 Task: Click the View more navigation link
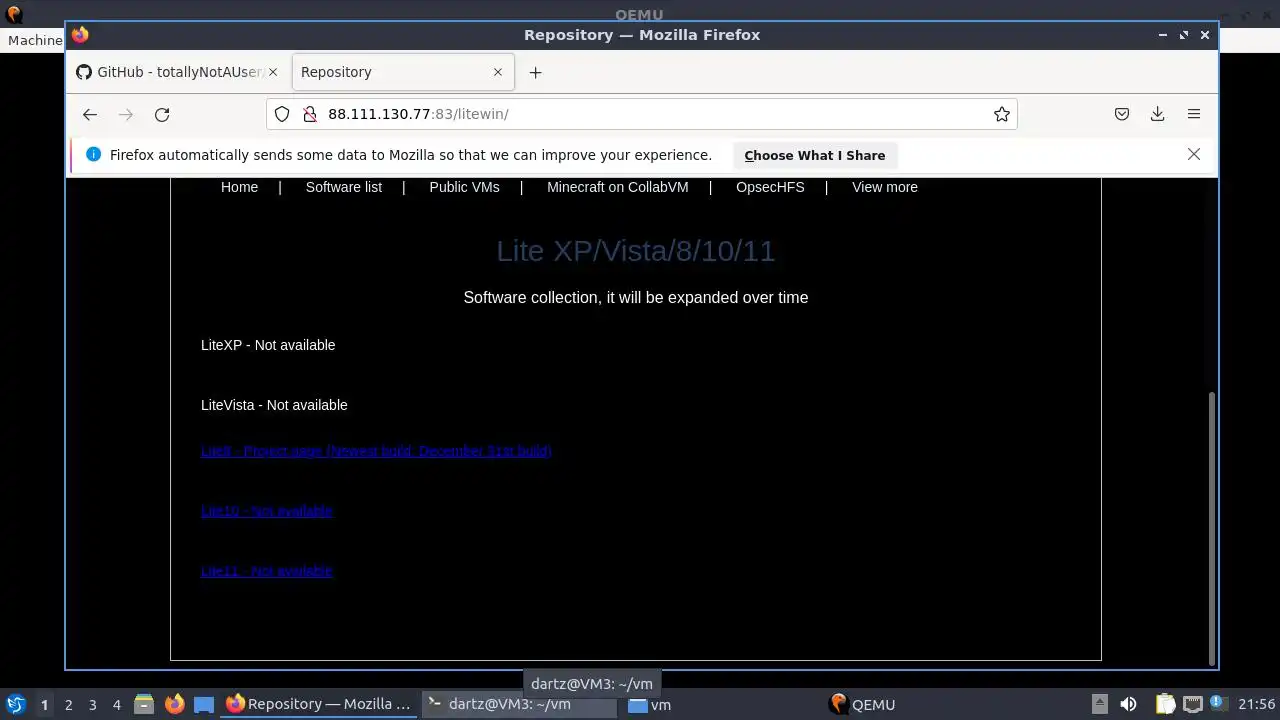click(x=884, y=187)
